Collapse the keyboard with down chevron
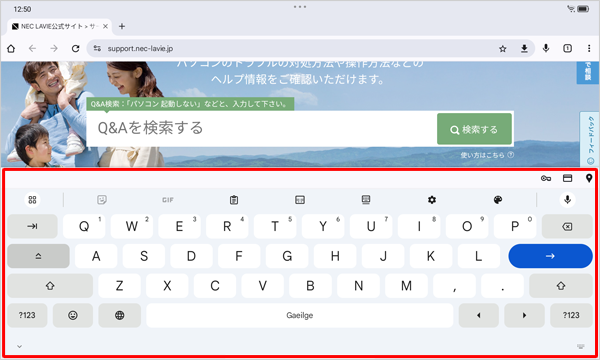600x360 pixels. (x=20, y=347)
